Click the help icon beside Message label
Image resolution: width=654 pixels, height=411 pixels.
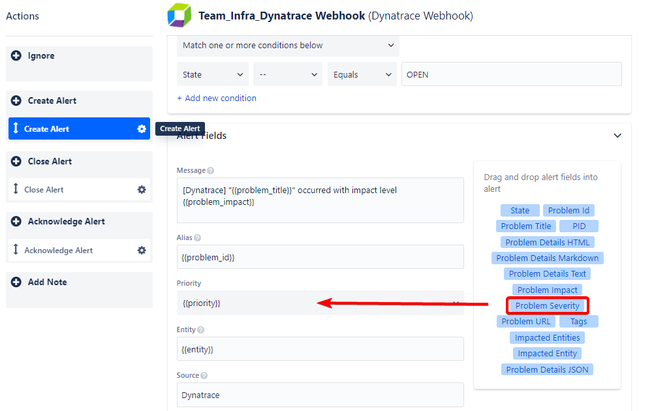click(211, 170)
